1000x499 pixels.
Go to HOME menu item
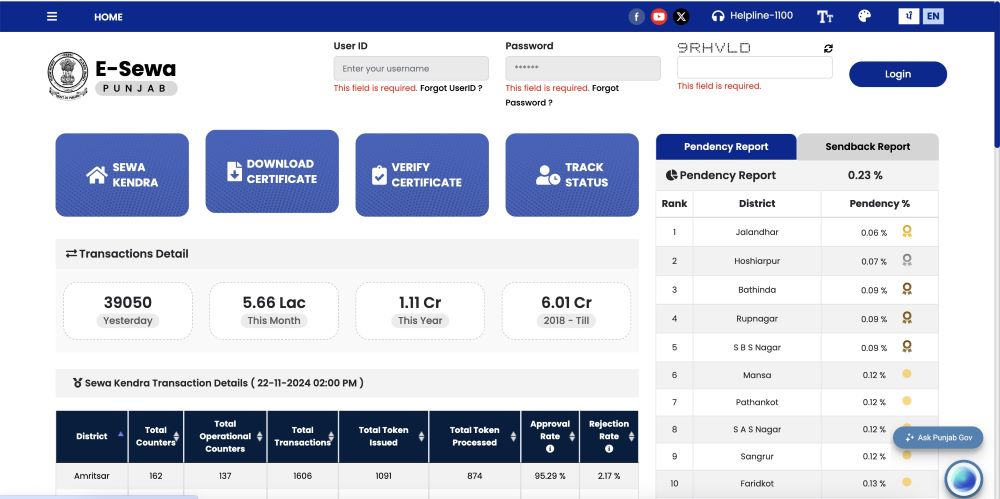click(108, 17)
